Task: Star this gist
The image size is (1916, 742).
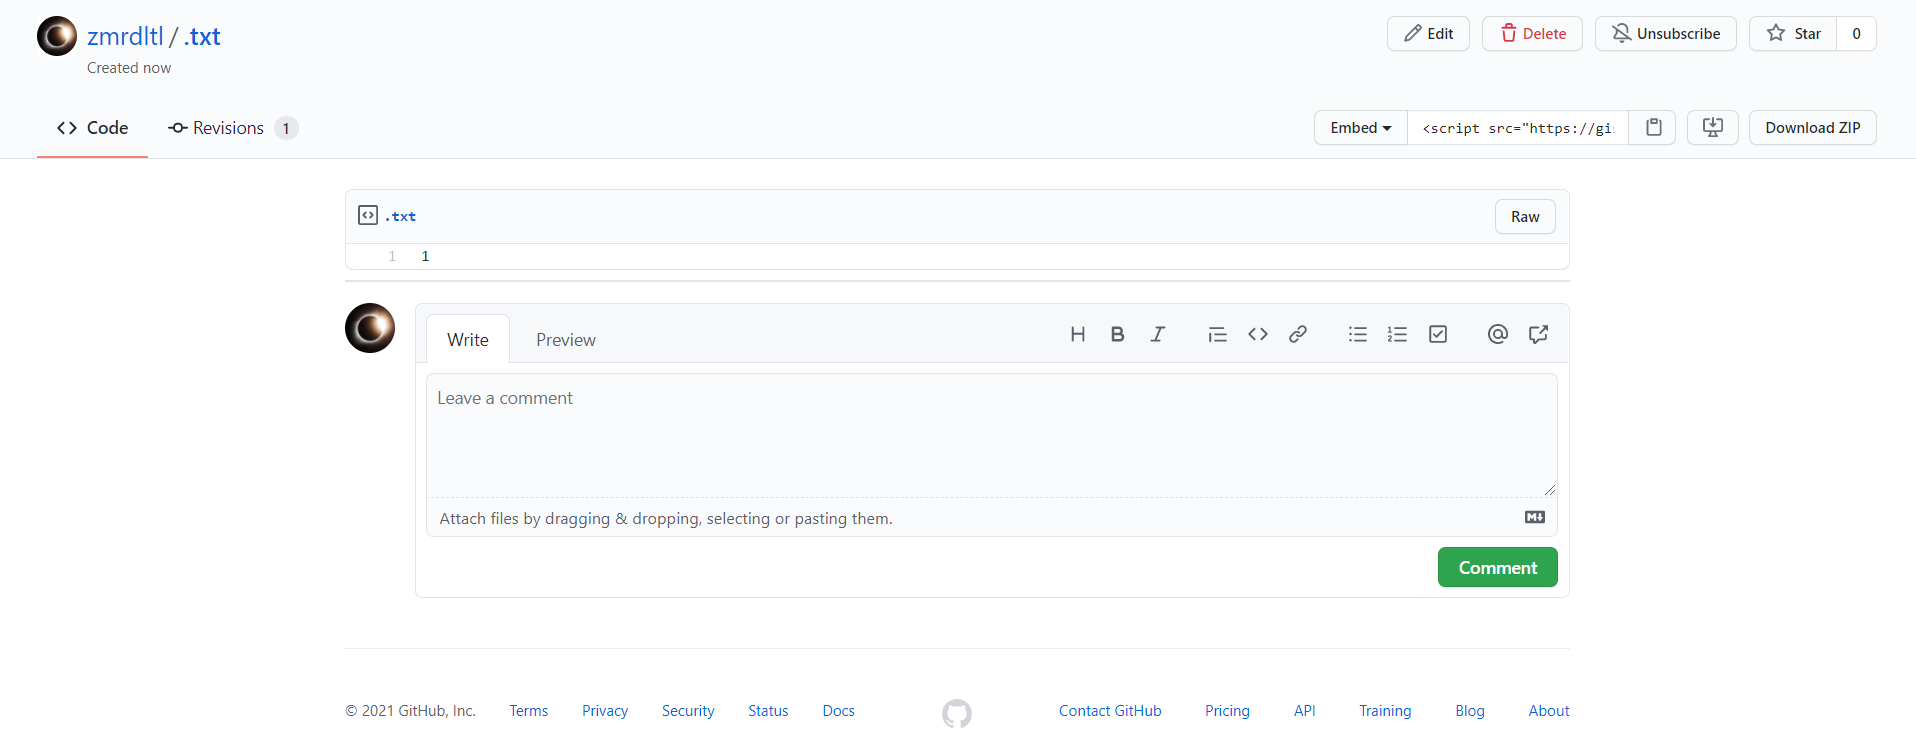Action: click(1793, 34)
